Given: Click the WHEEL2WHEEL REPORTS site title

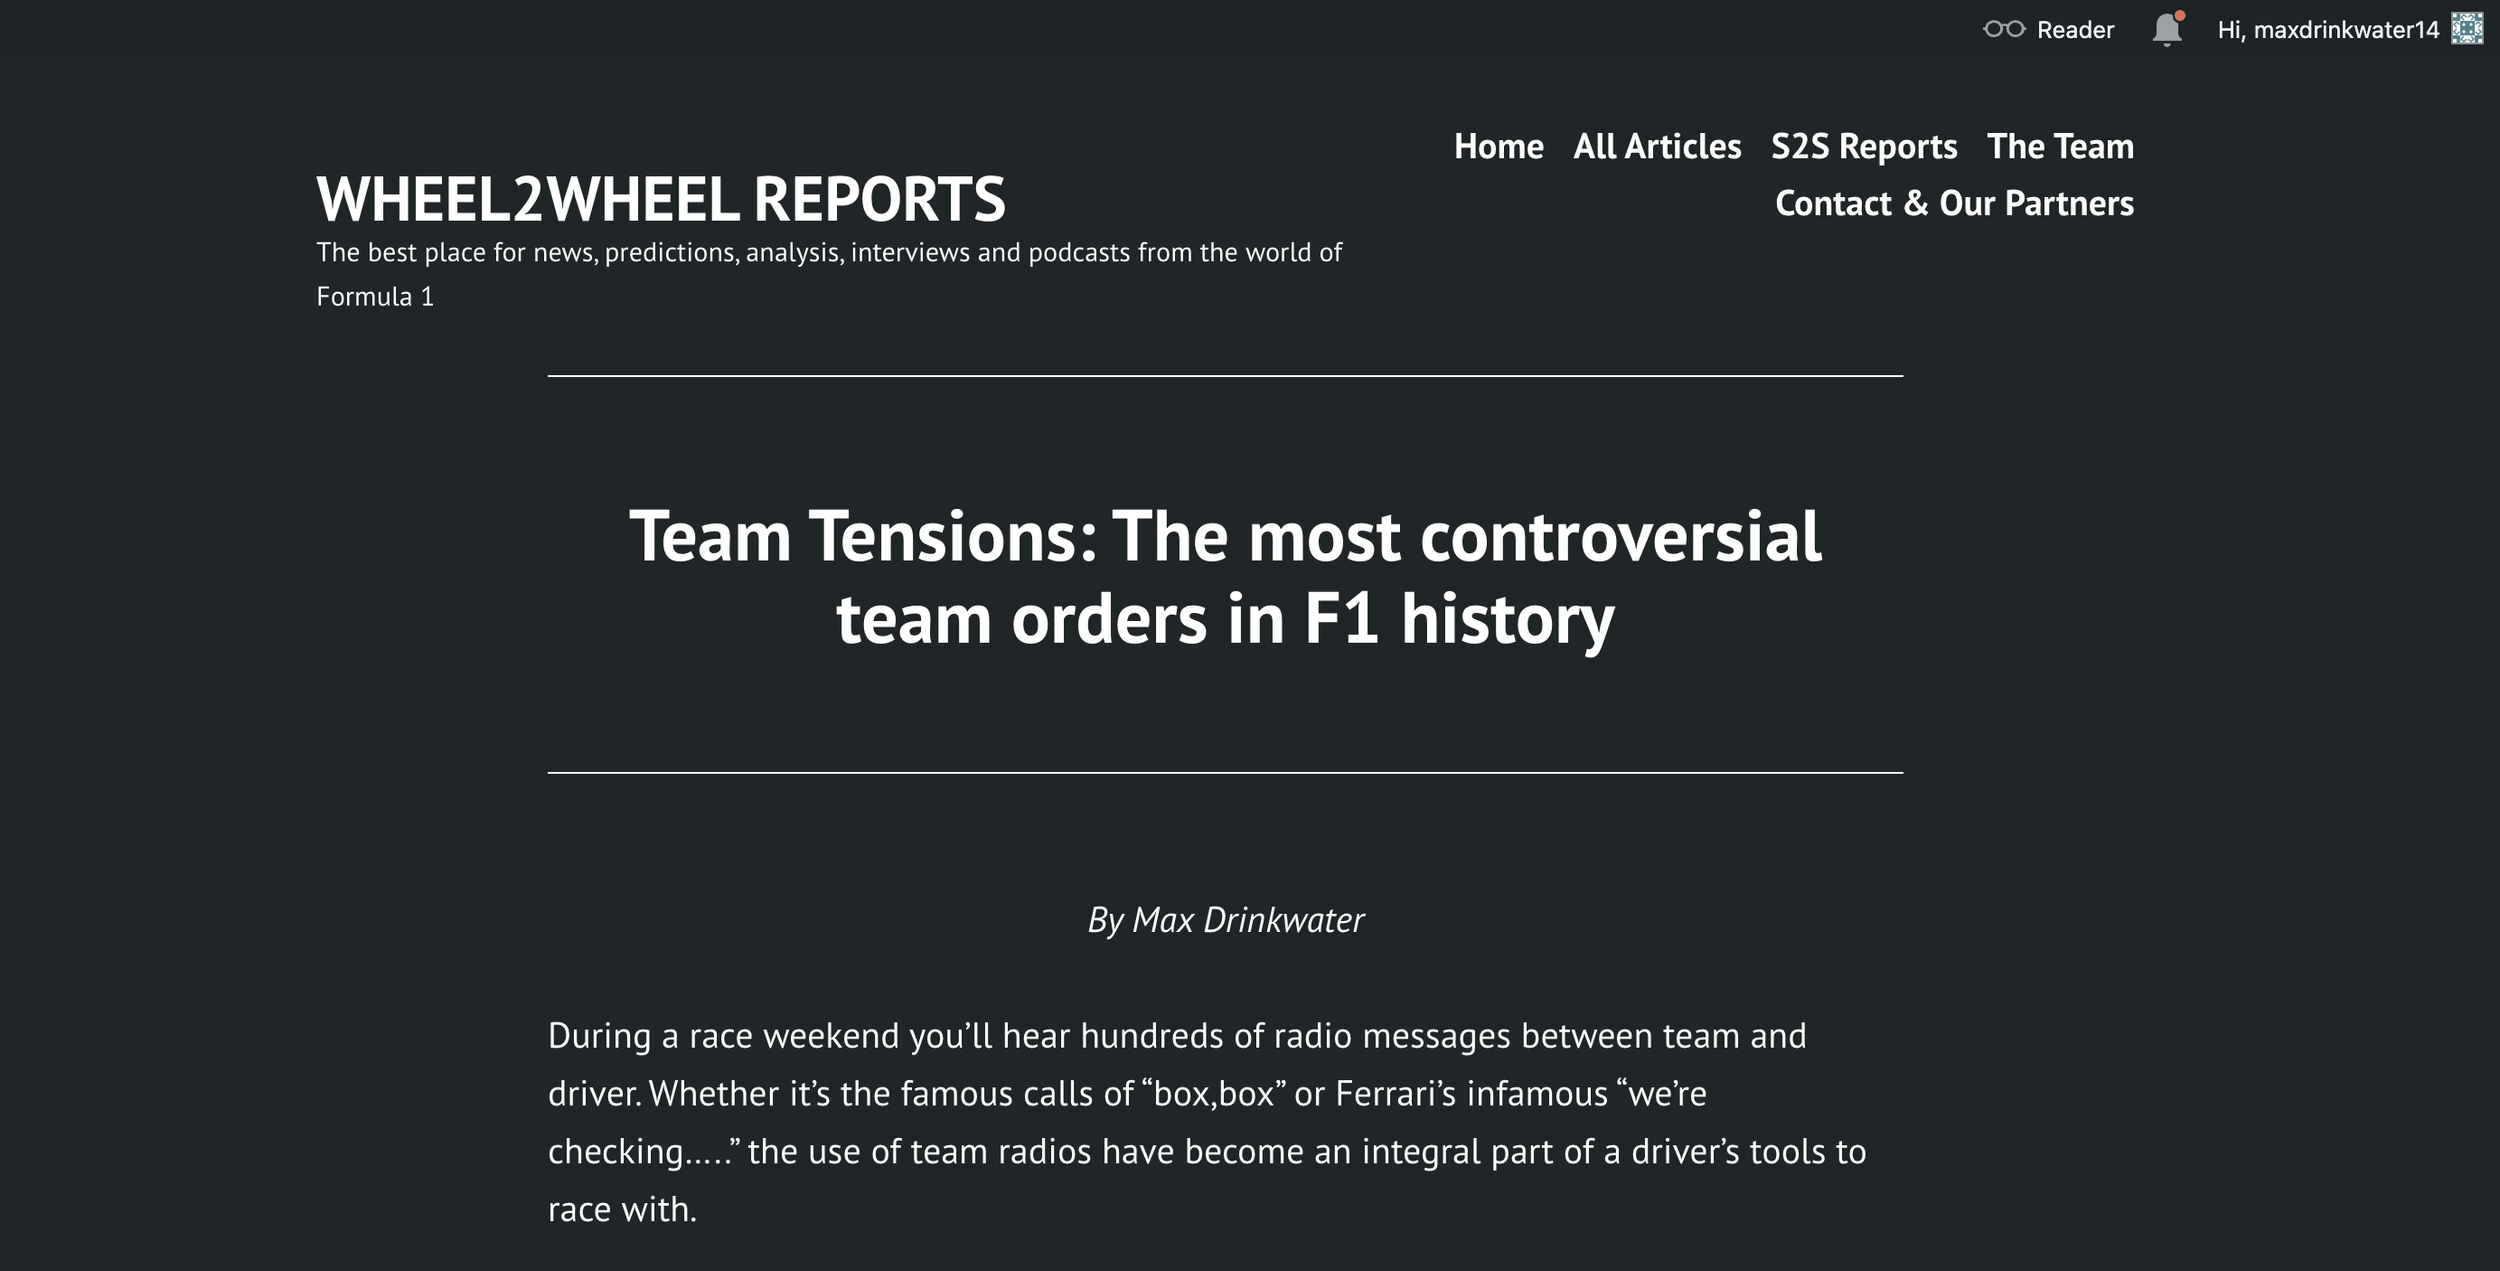Looking at the screenshot, I should pos(661,199).
